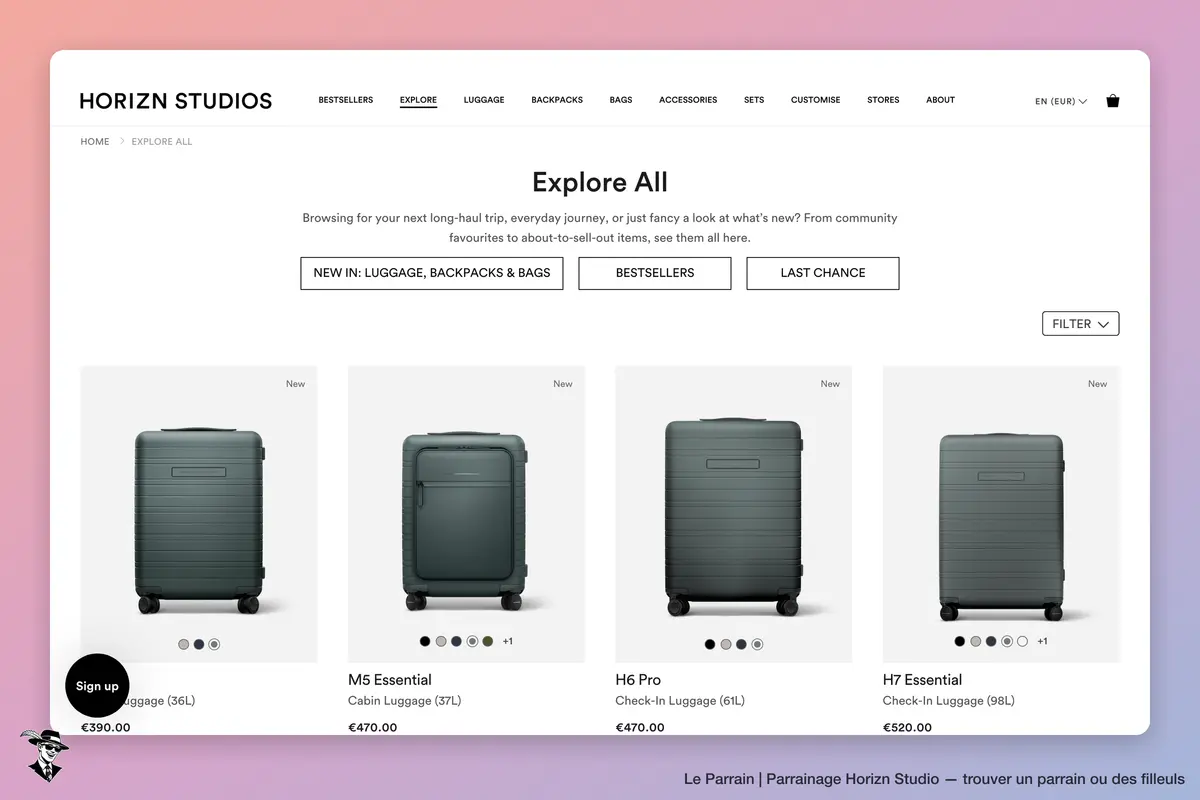This screenshot has width=1200, height=800.
Task: Open the shopping cart icon
Action: coord(1113,101)
